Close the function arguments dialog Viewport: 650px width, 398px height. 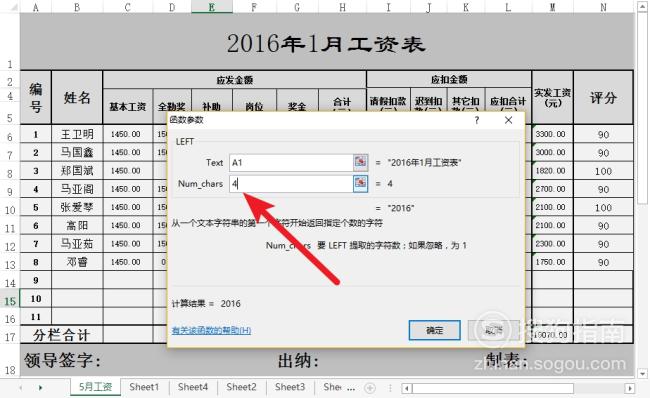click(508, 120)
